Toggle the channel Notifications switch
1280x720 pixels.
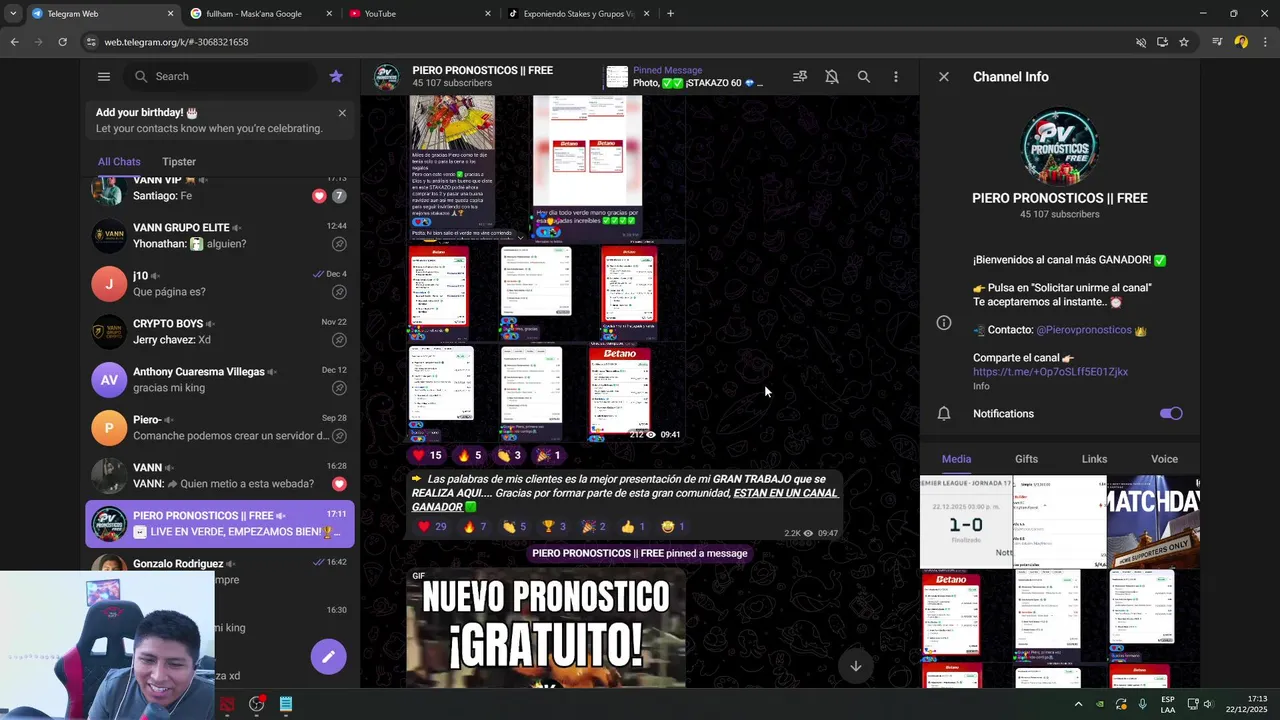(1171, 413)
